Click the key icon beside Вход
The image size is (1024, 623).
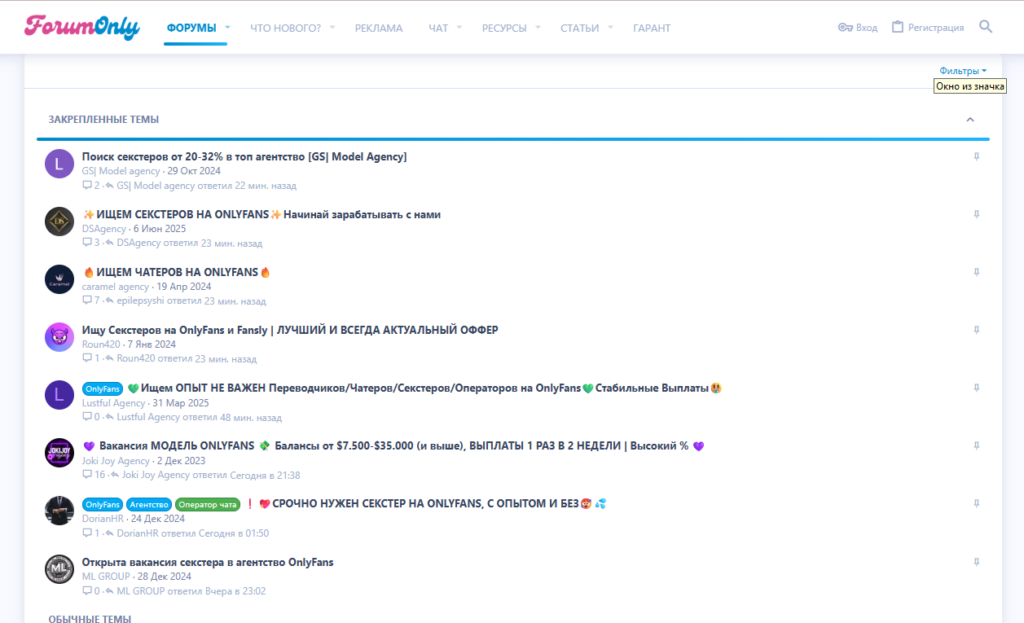coord(845,27)
